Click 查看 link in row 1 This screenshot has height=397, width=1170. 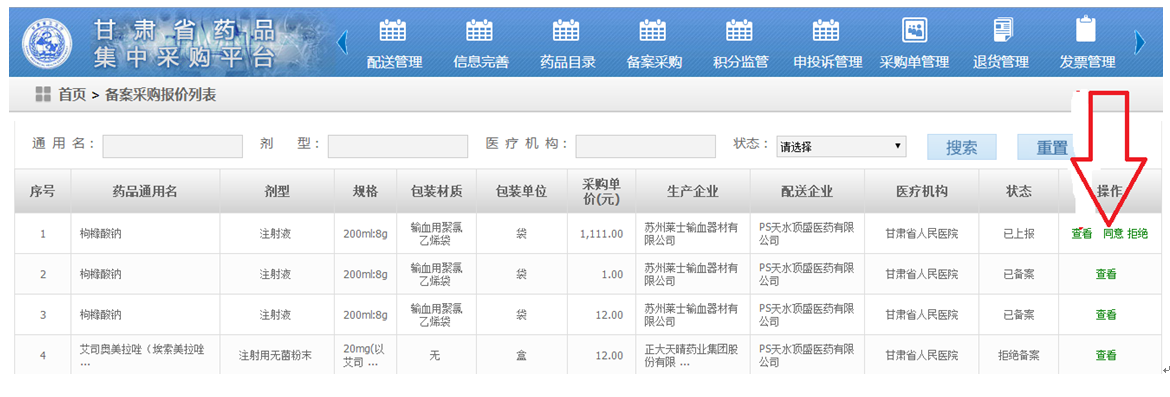(x=1081, y=234)
